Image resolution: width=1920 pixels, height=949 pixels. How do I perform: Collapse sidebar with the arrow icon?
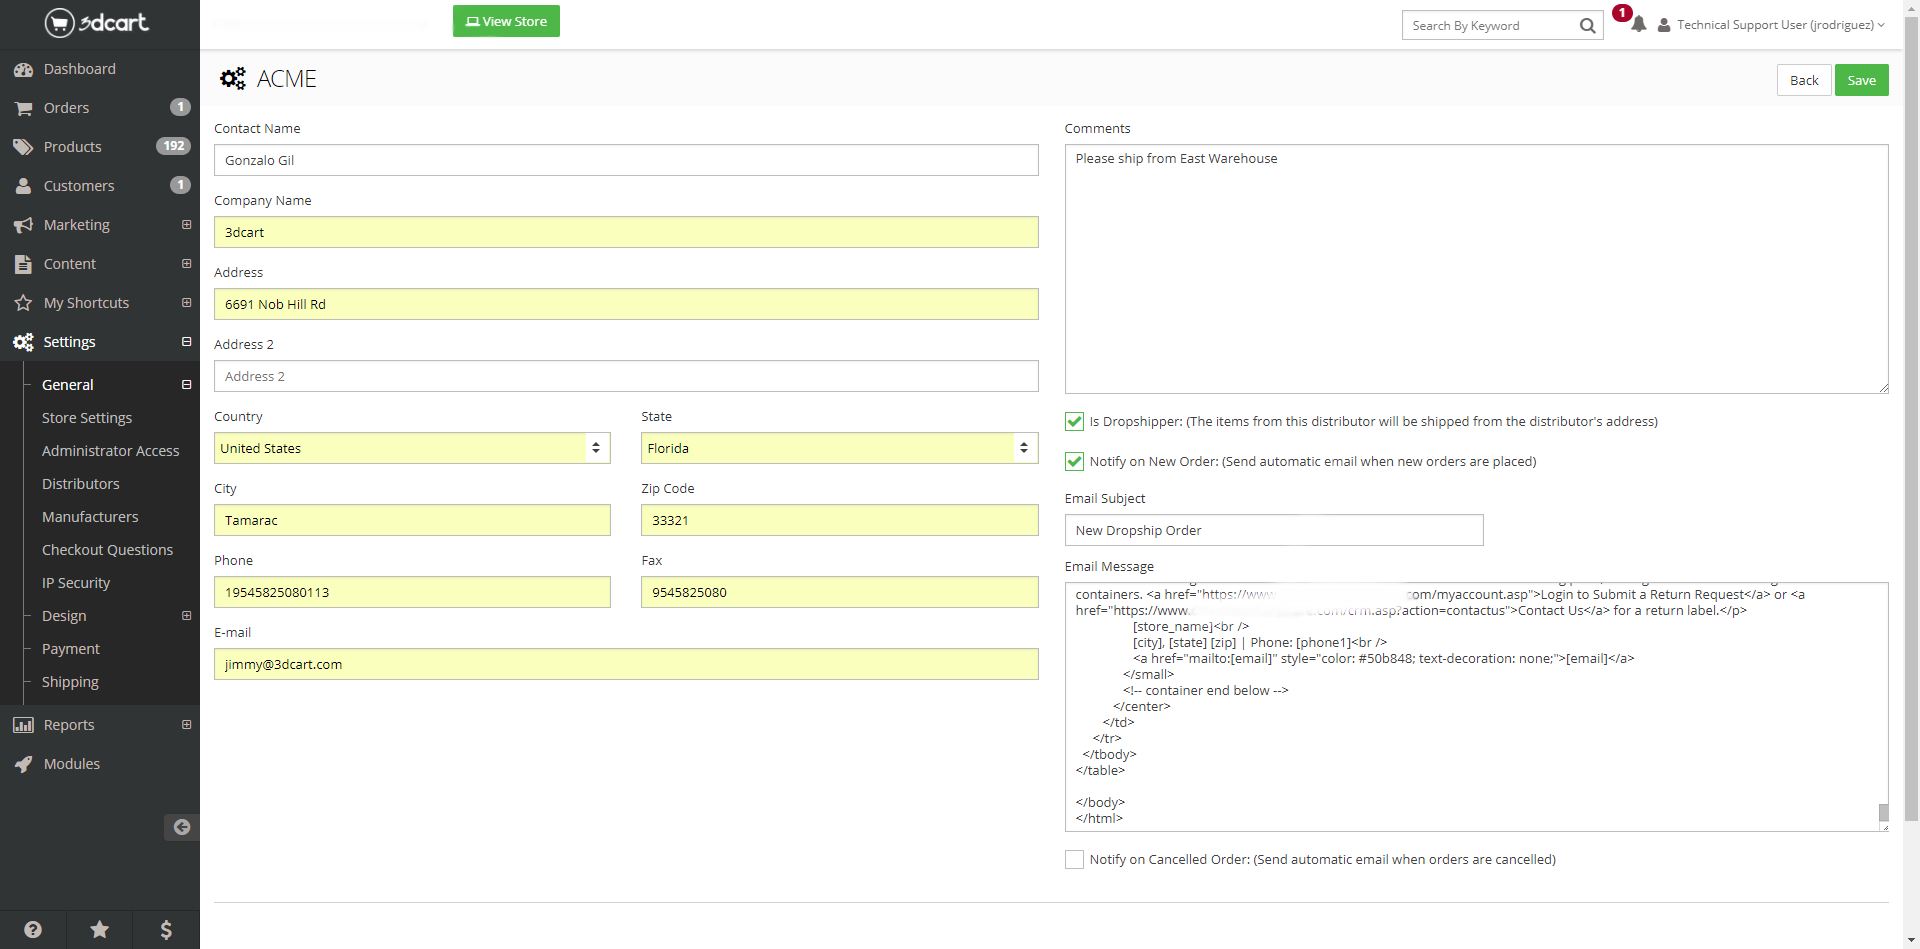tap(181, 827)
